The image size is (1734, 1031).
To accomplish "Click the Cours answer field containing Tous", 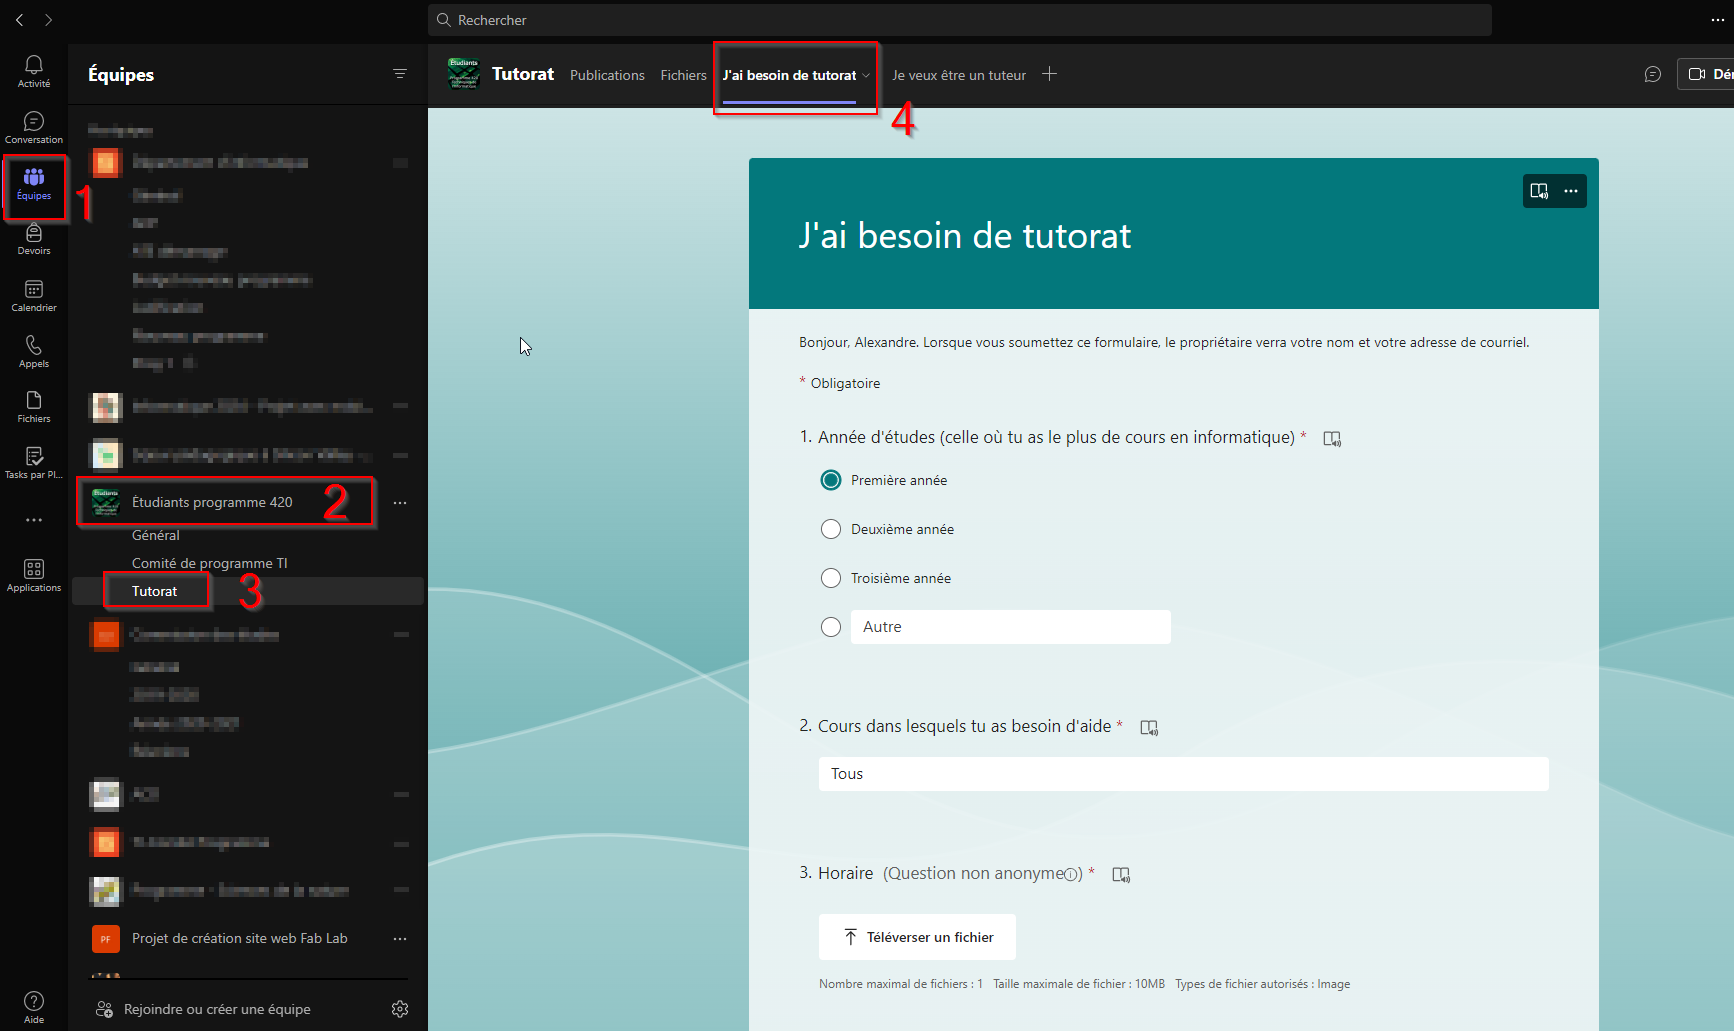I will tap(1184, 774).
